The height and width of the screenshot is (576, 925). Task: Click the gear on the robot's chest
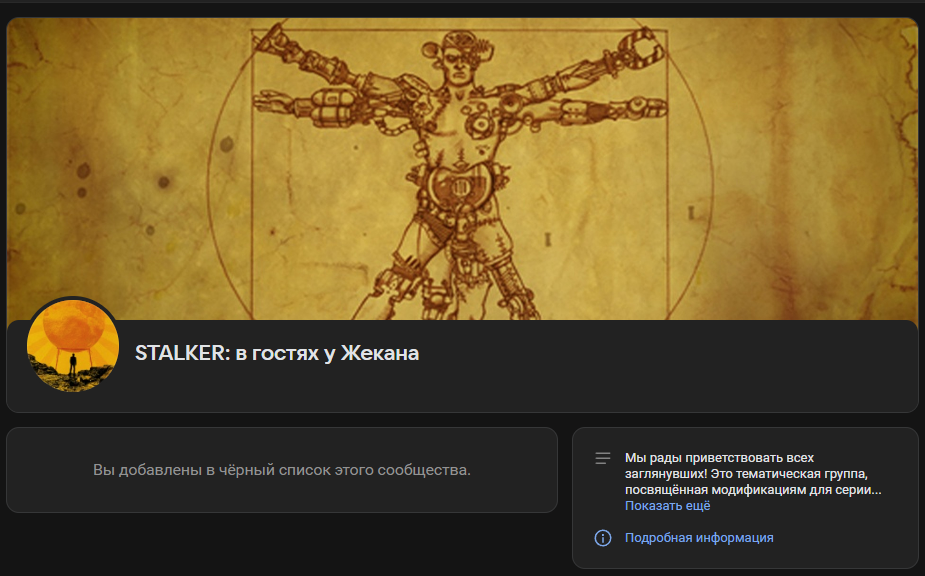tap(481, 122)
